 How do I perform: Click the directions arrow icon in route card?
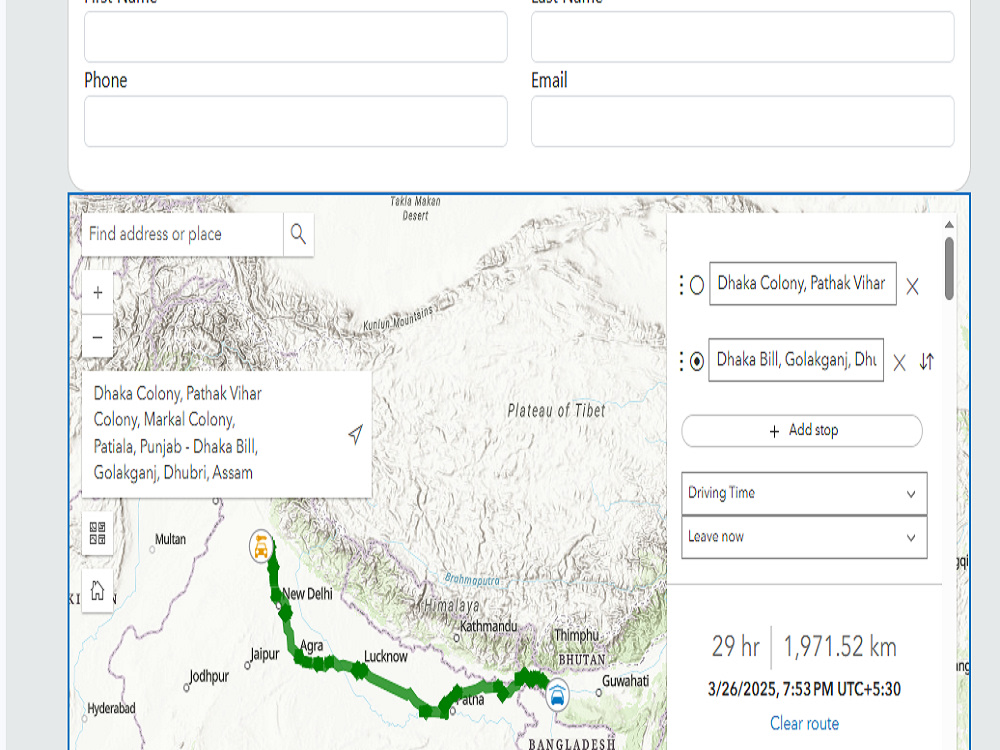click(x=355, y=434)
